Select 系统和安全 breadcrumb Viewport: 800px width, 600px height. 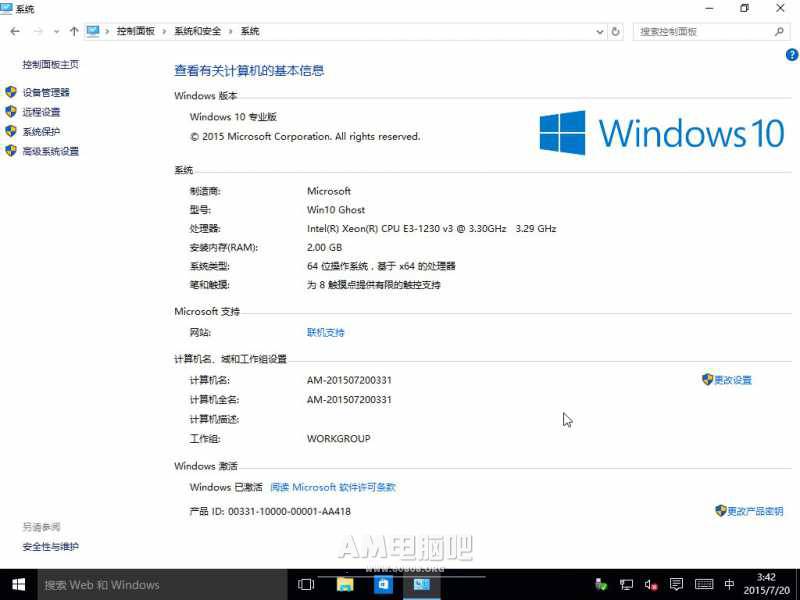(197, 31)
